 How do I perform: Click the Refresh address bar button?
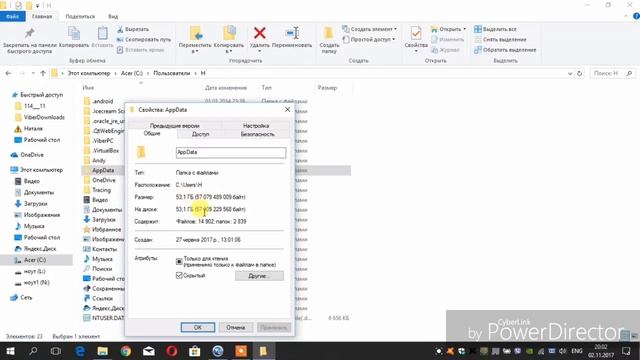point(579,73)
